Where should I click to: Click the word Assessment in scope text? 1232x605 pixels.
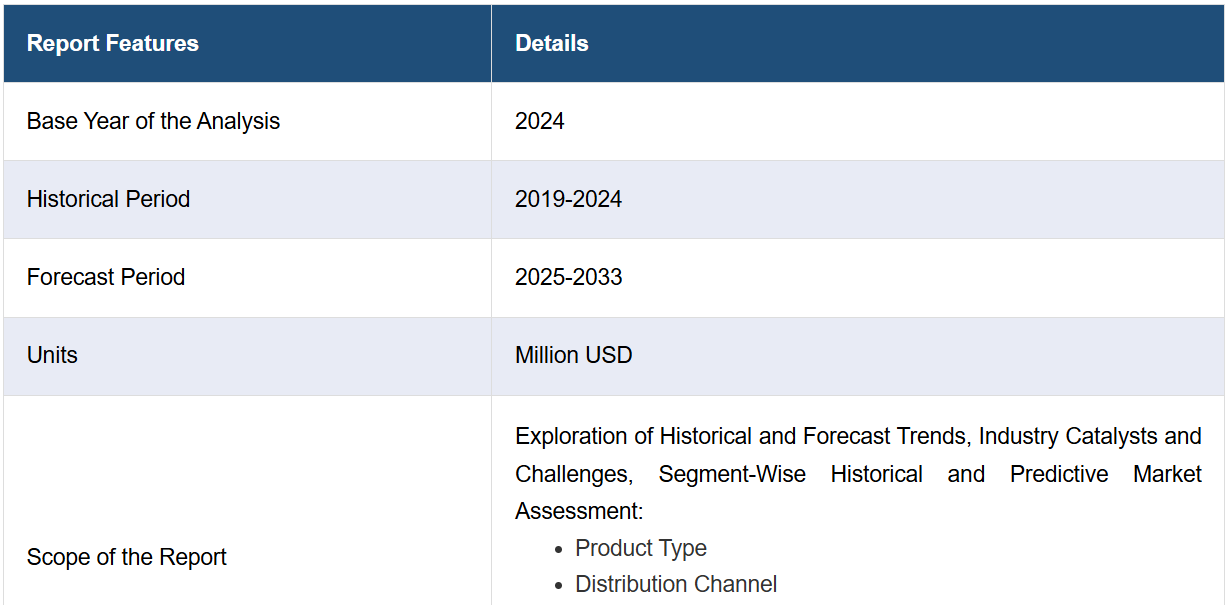tap(579, 511)
